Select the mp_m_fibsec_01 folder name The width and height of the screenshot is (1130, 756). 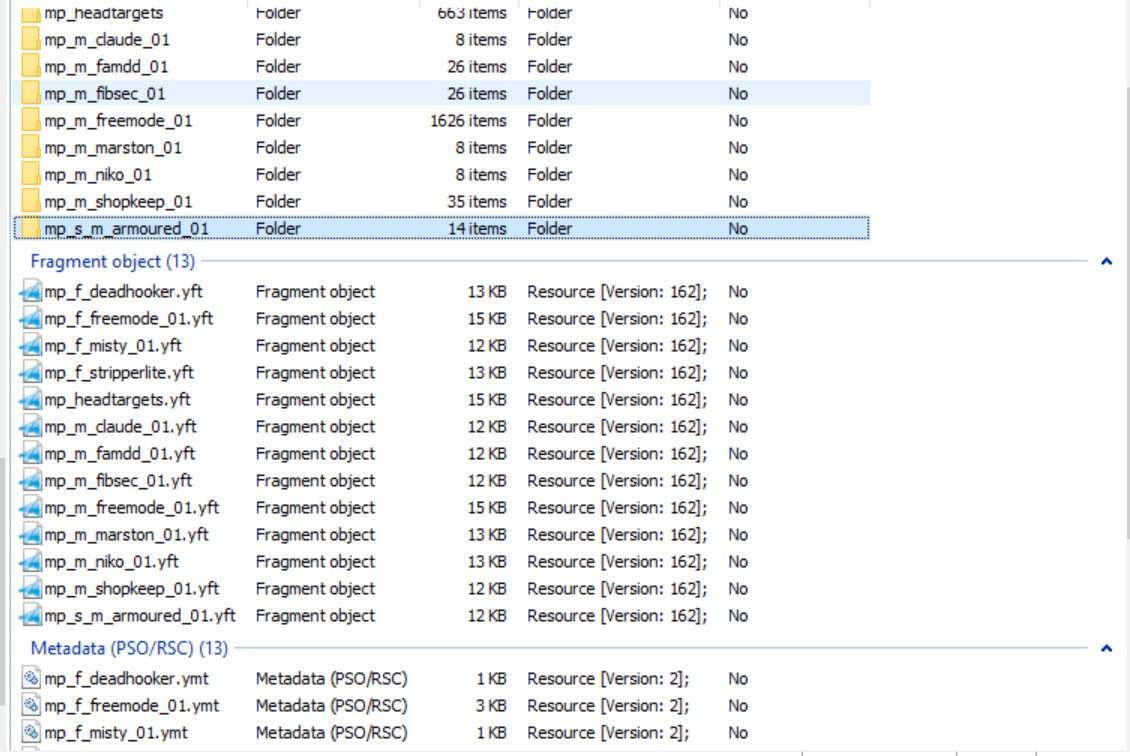[104, 94]
